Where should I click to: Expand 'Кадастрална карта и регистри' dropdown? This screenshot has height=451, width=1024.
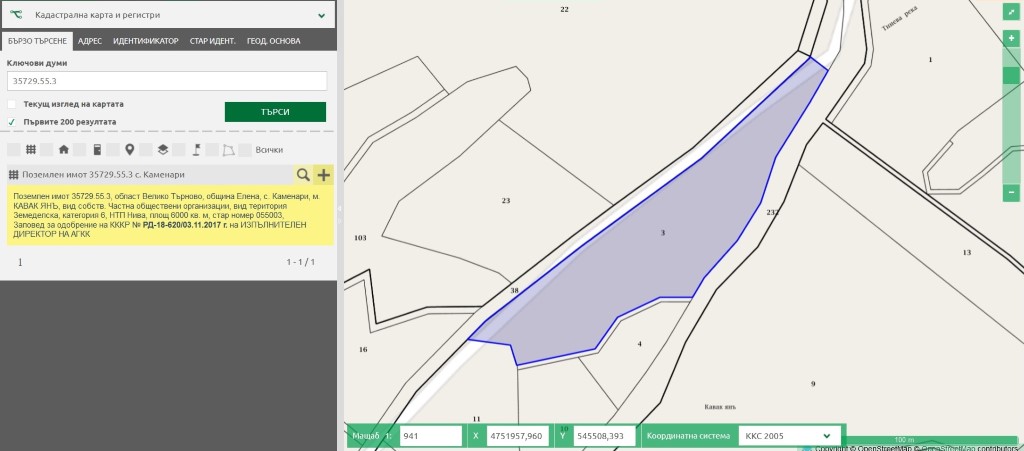point(321,16)
